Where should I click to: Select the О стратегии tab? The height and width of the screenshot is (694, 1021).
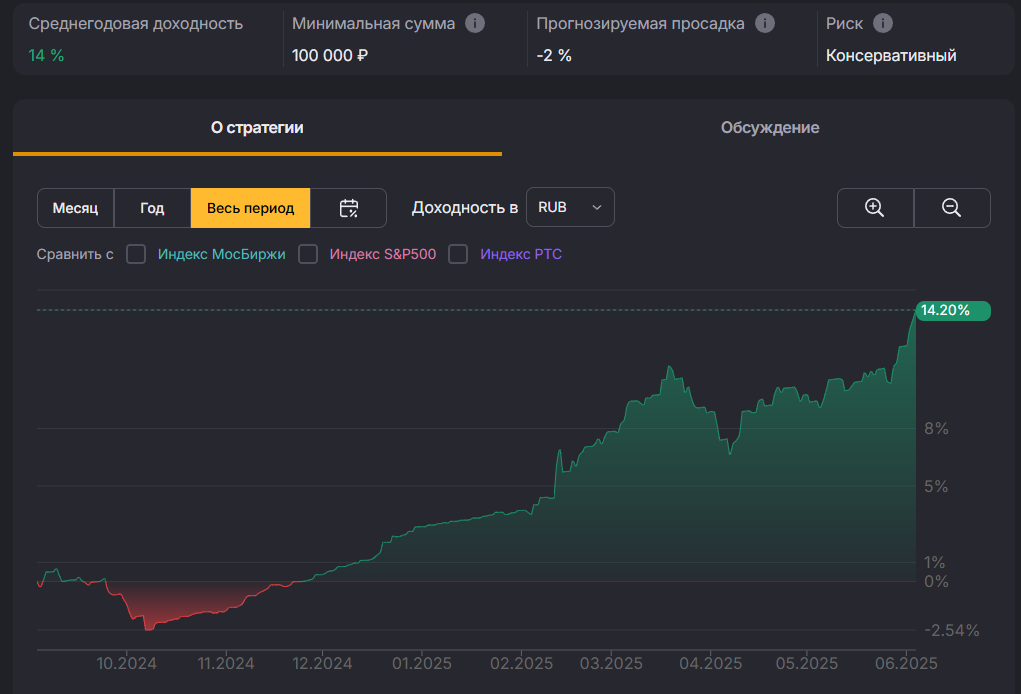(257, 128)
